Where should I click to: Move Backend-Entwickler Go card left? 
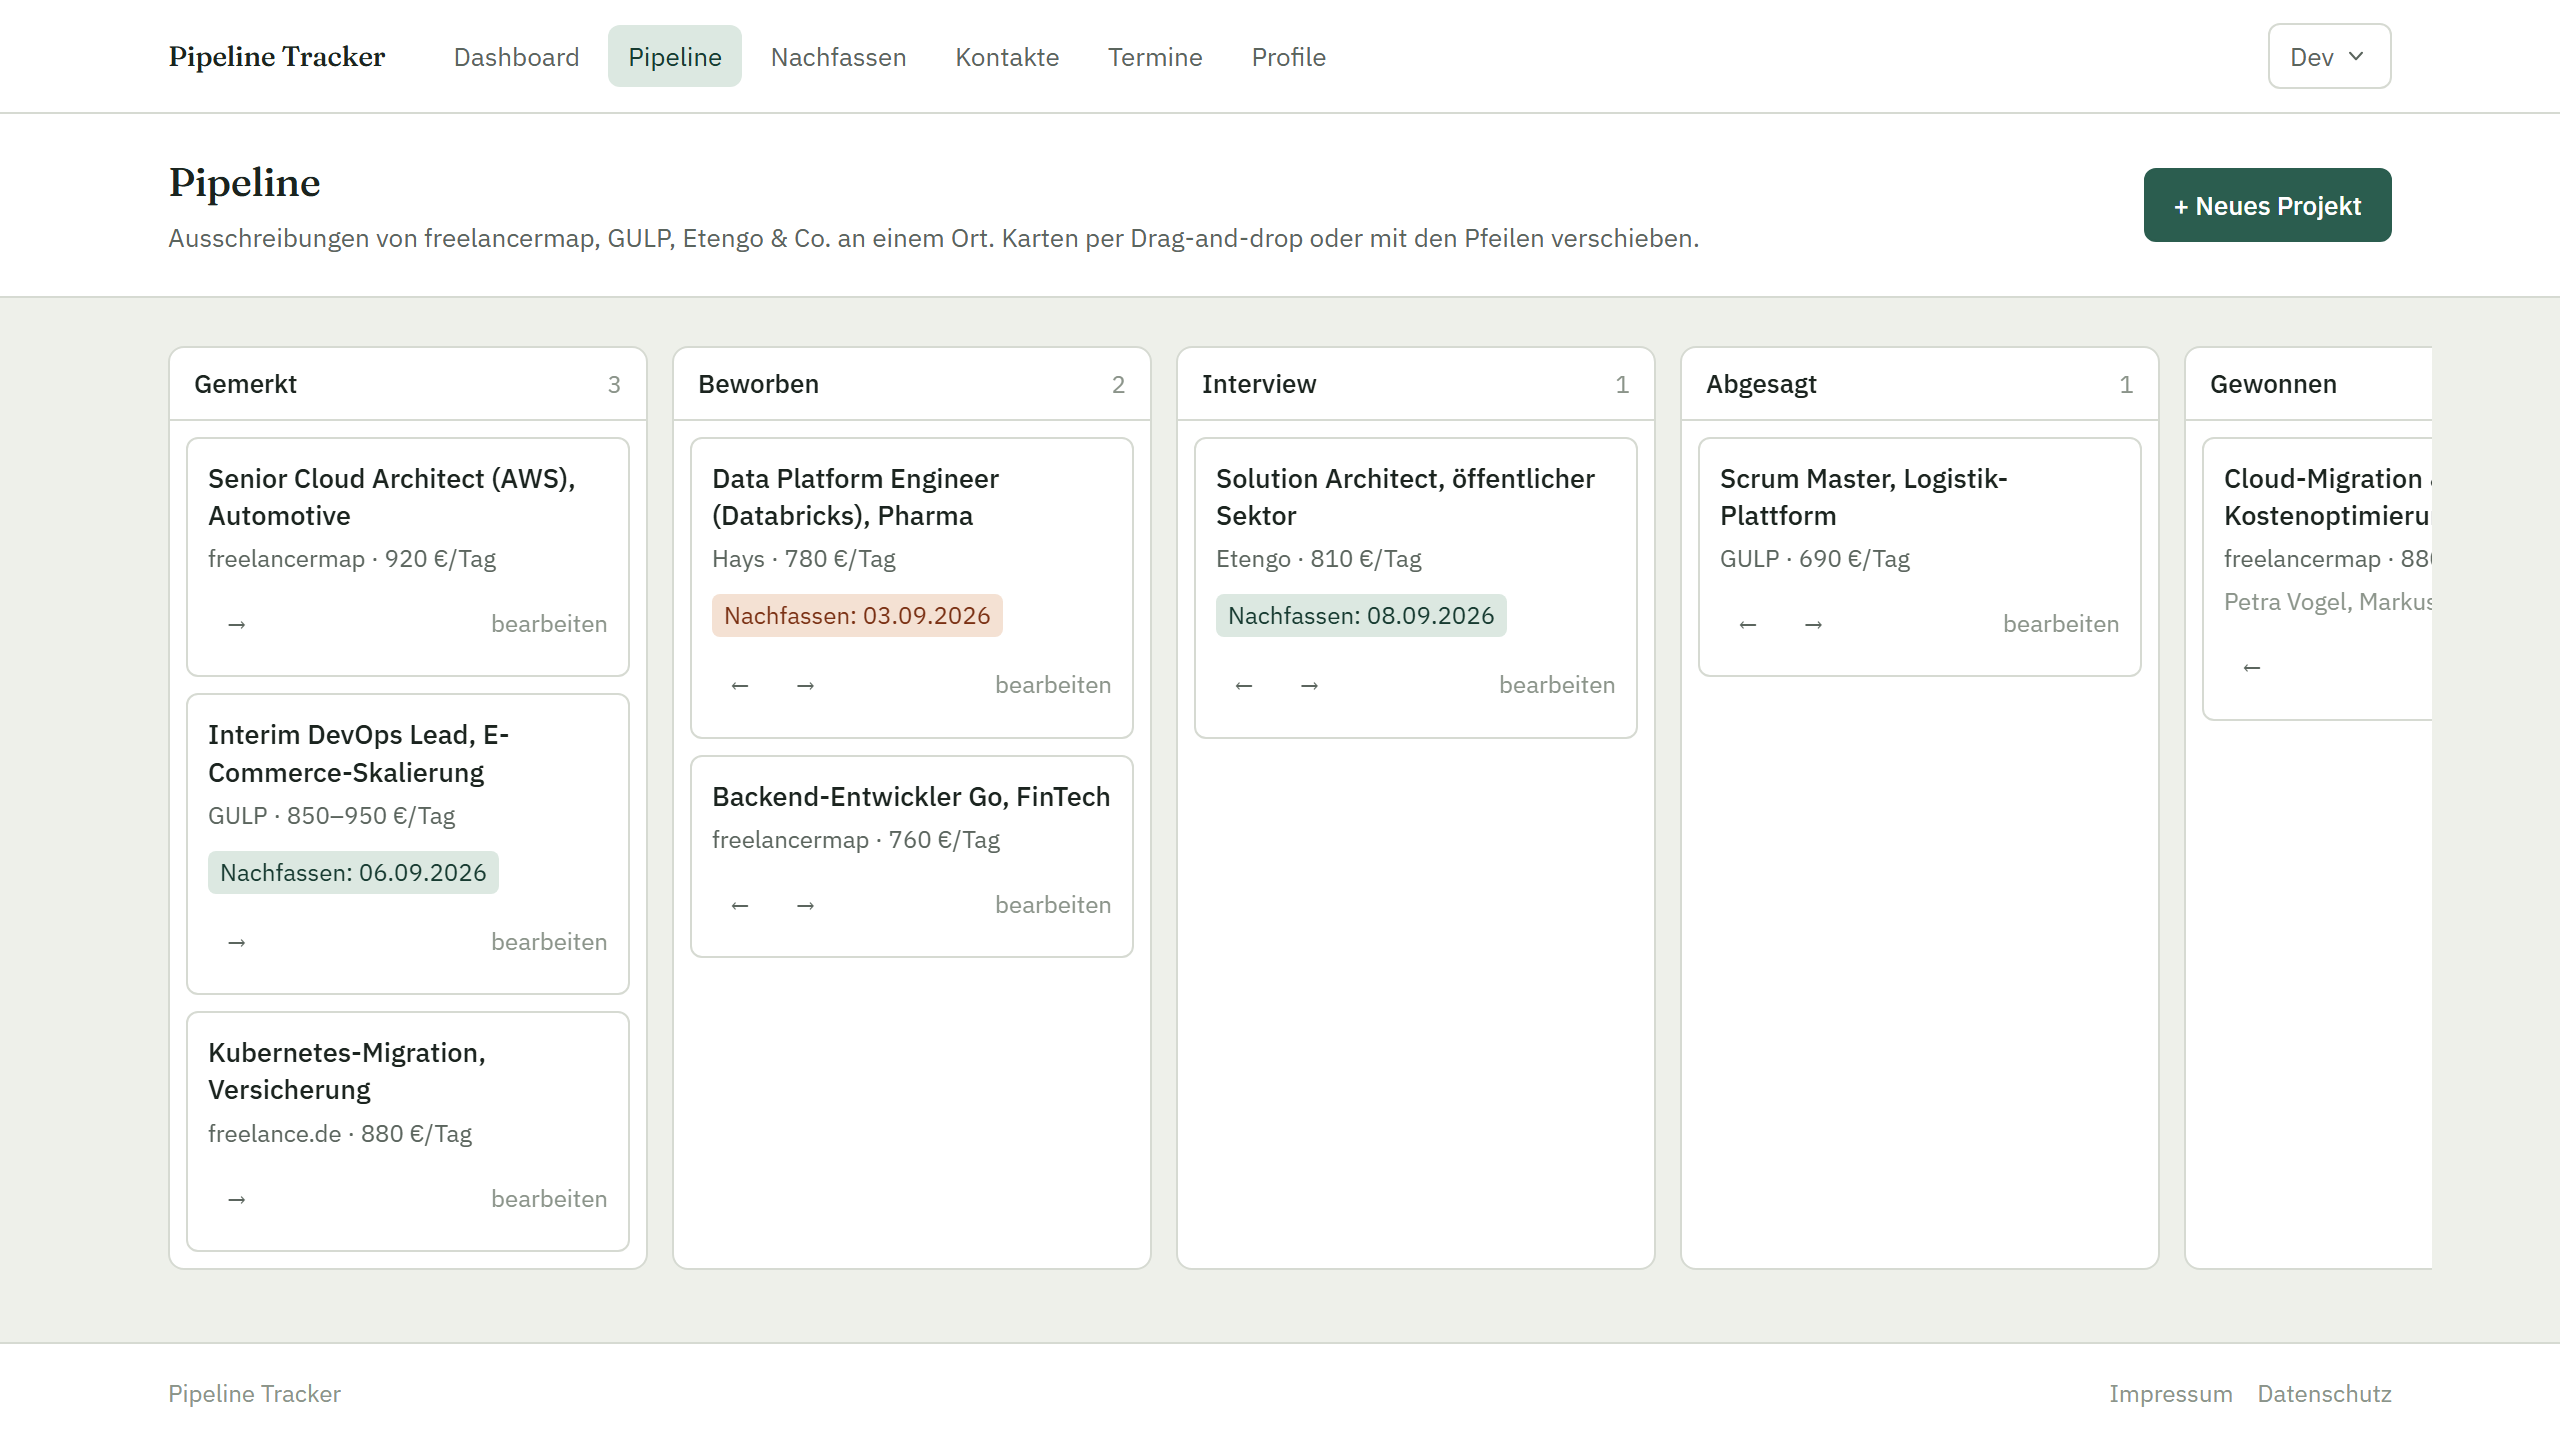click(740, 905)
